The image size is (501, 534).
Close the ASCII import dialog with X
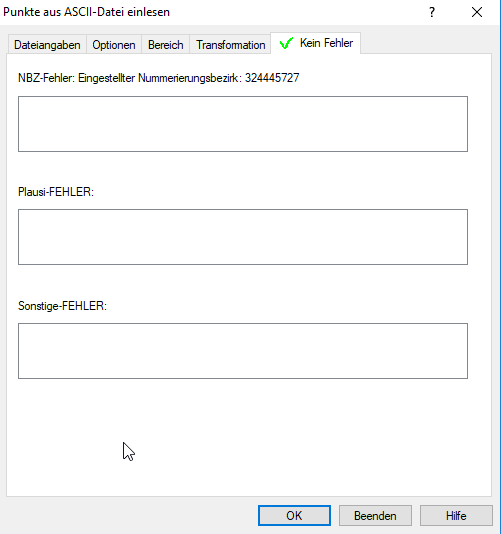pos(477,12)
